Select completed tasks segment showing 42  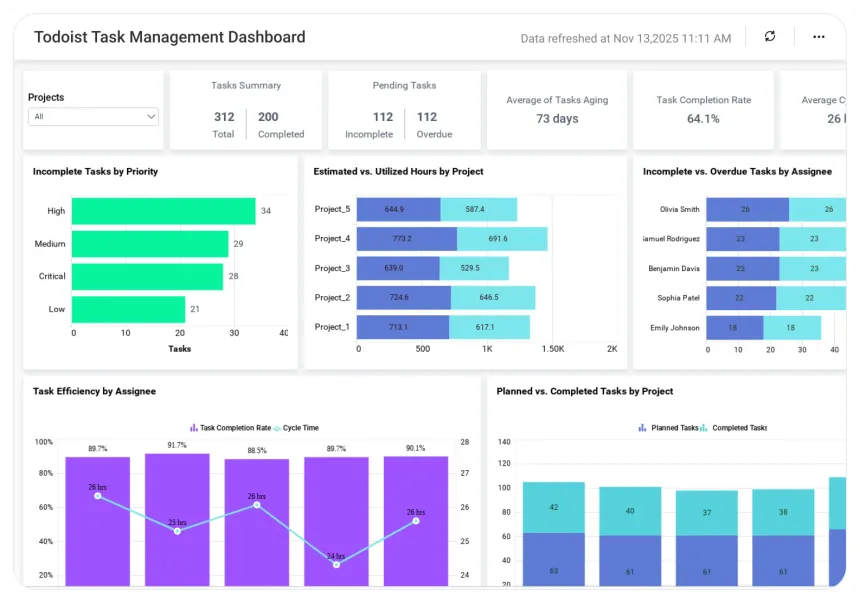coord(553,508)
